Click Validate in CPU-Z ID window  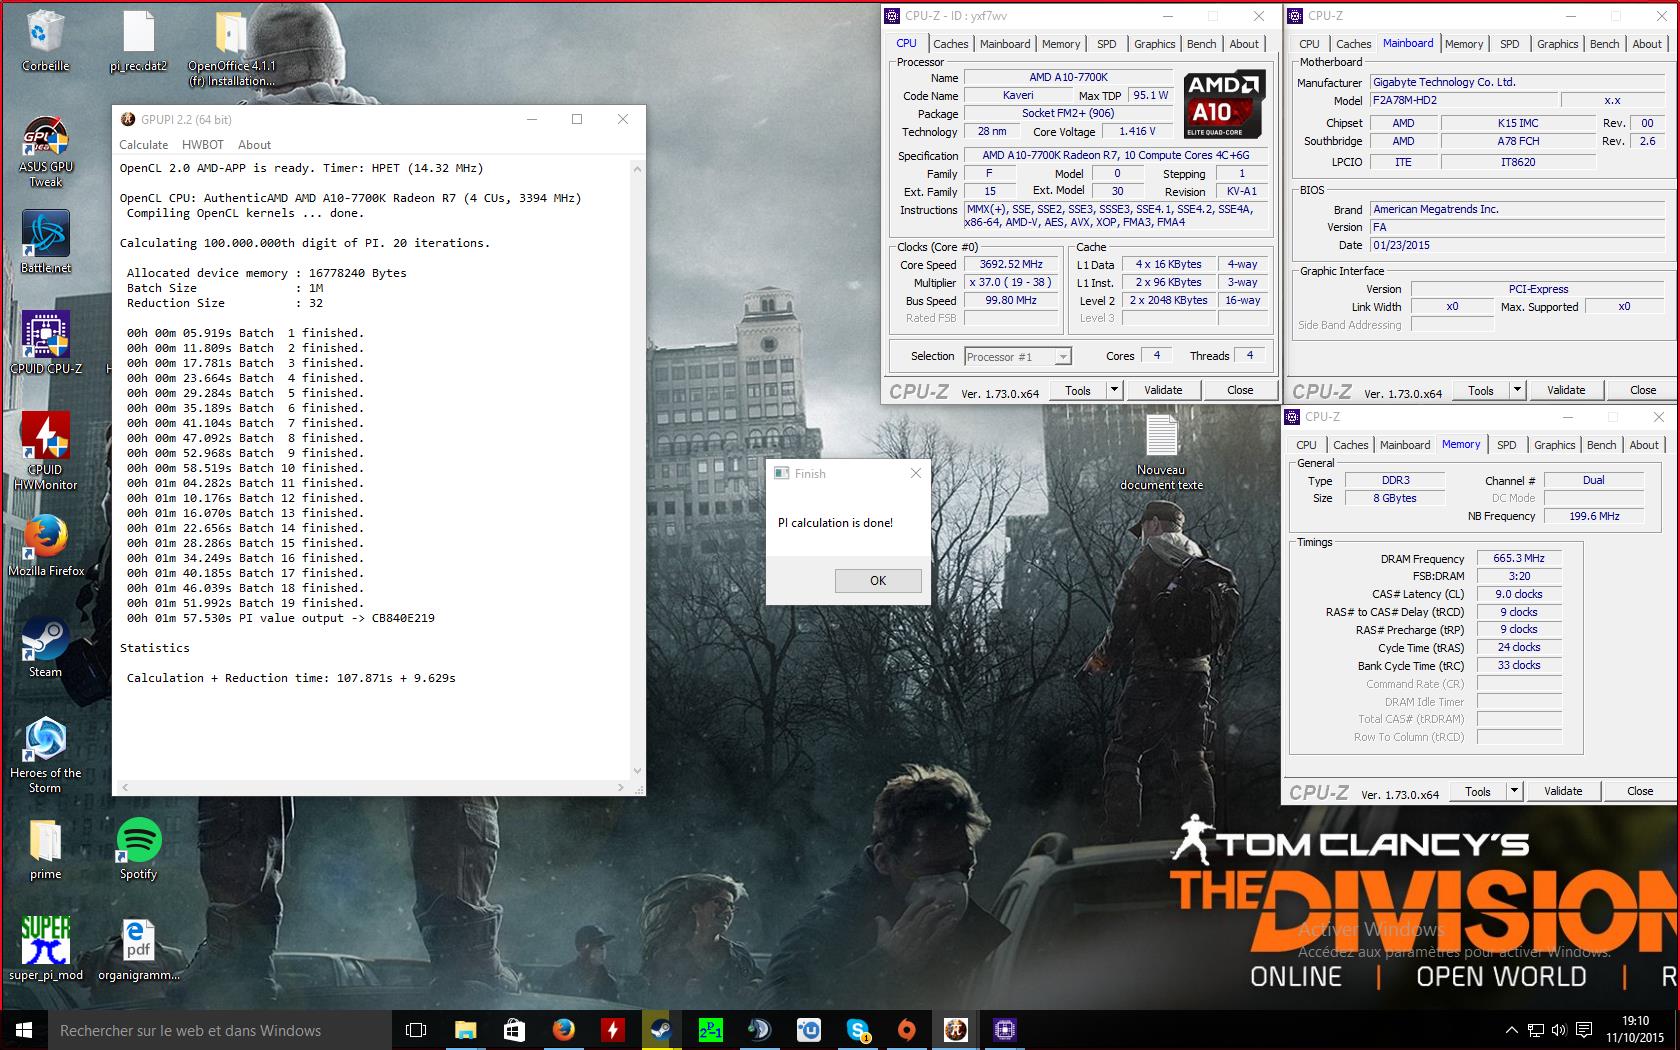click(x=1162, y=390)
